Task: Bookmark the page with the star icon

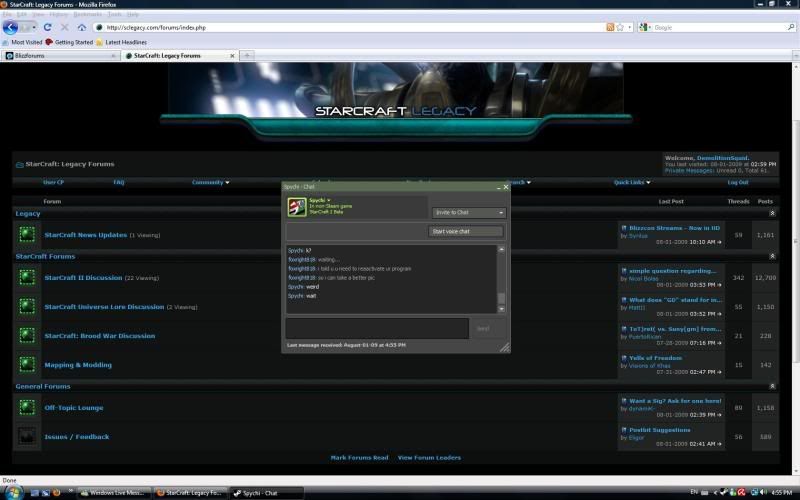Action: [622, 27]
